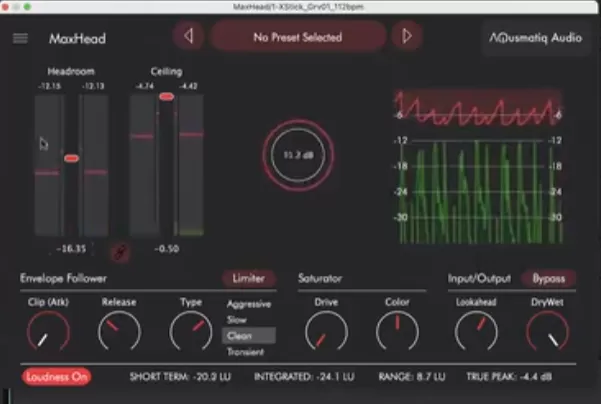The height and width of the screenshot is (404, 601).
Task: Open the hamburger menu
Action: coord(20,38)
